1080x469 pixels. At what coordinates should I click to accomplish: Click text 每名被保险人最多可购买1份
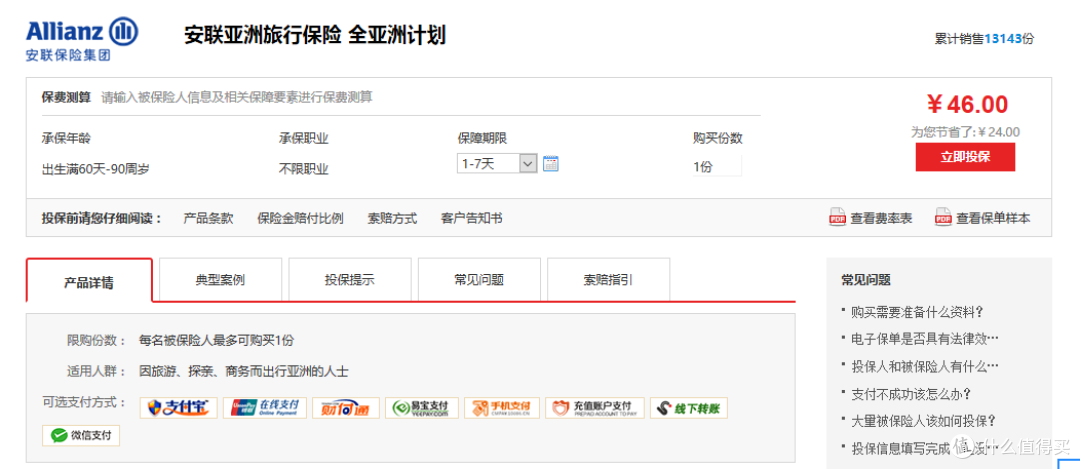click(x=216, y=340)
